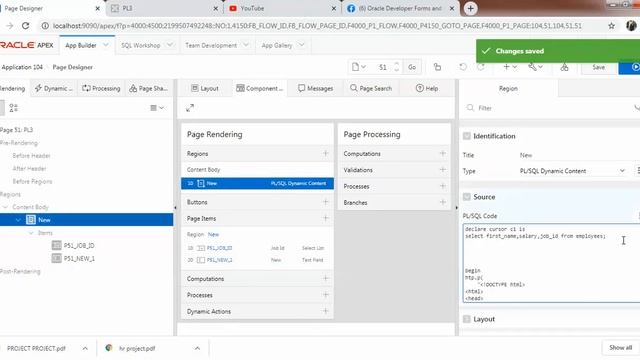Expand the Layout pane with arrows icon
This screenshot has width=640, height=360.
(x=190, y=108)
